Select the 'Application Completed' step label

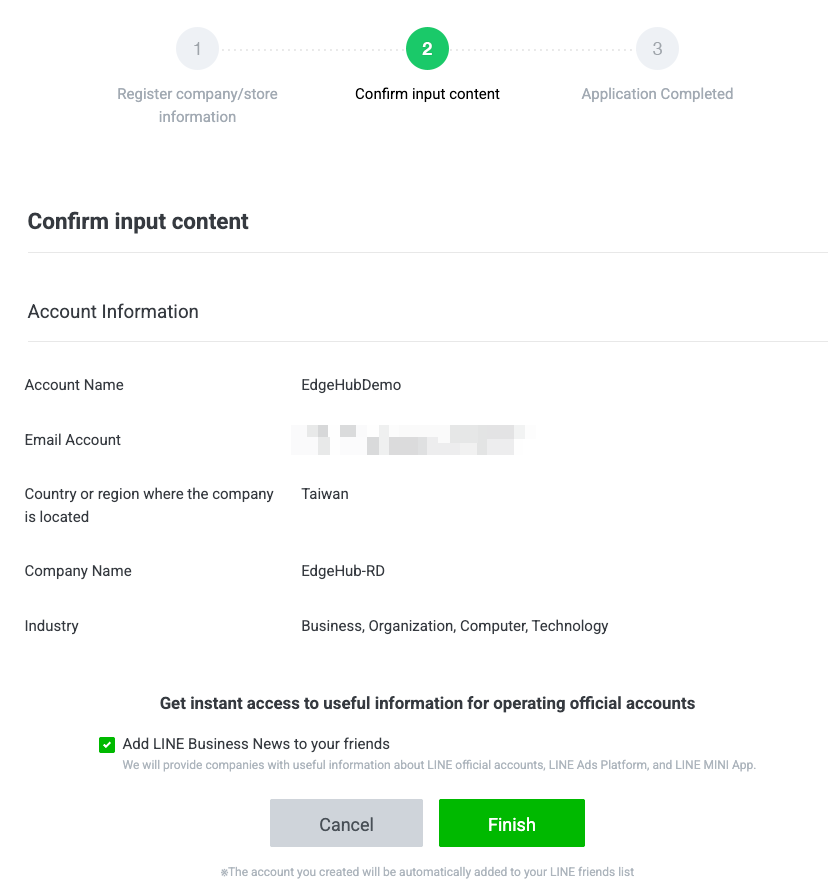click(657, 94)
